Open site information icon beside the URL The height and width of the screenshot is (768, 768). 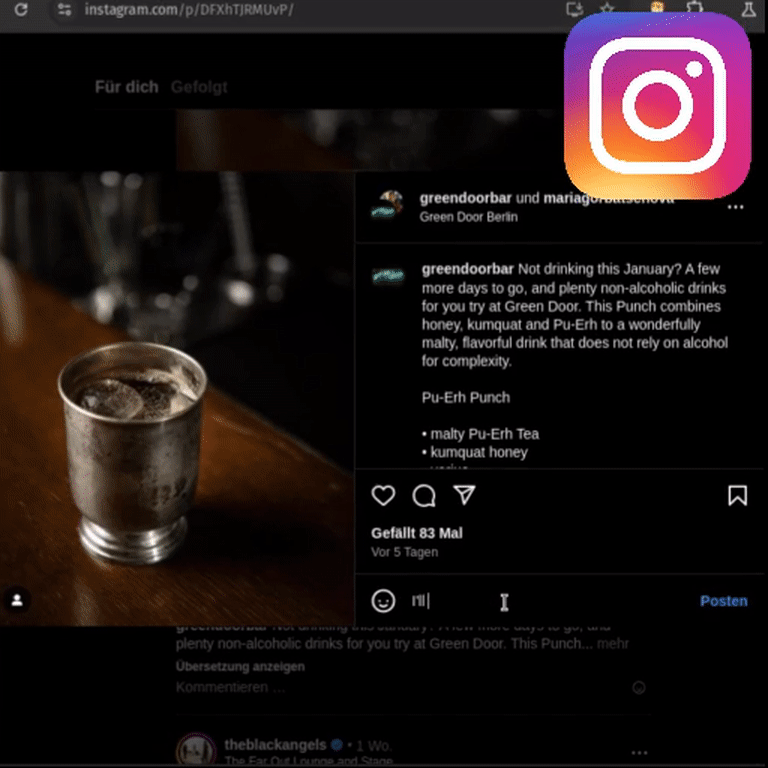tap(65, 9)
